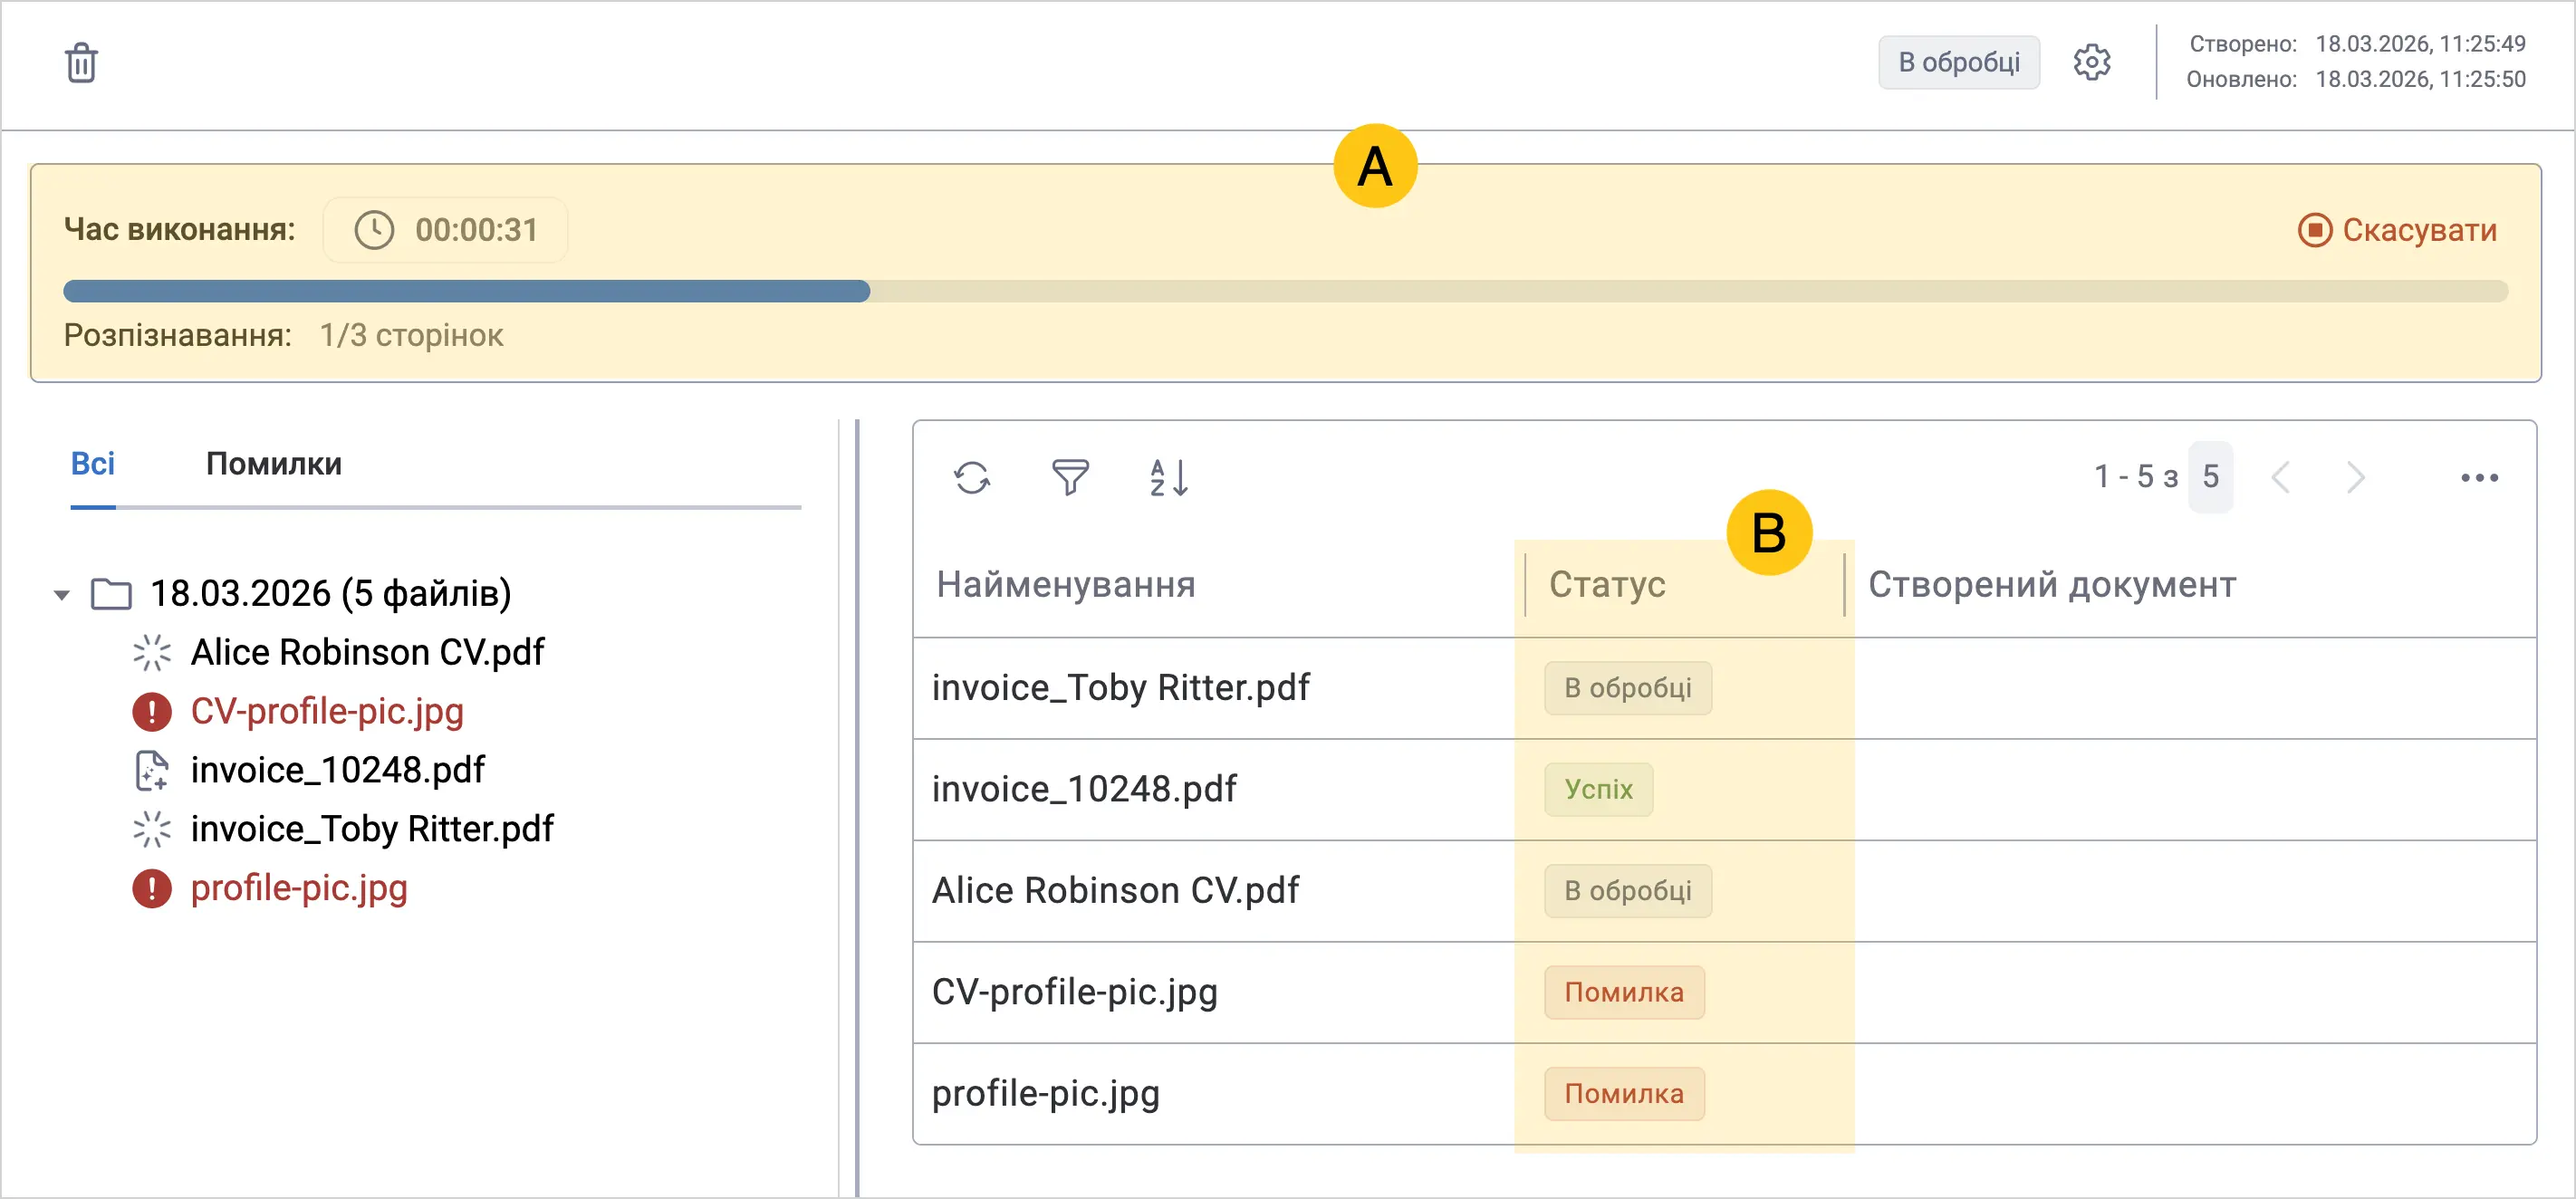2576x1199 pixels.
Task: Click profile-pic.jpg table row name
Action: 1046,1093
